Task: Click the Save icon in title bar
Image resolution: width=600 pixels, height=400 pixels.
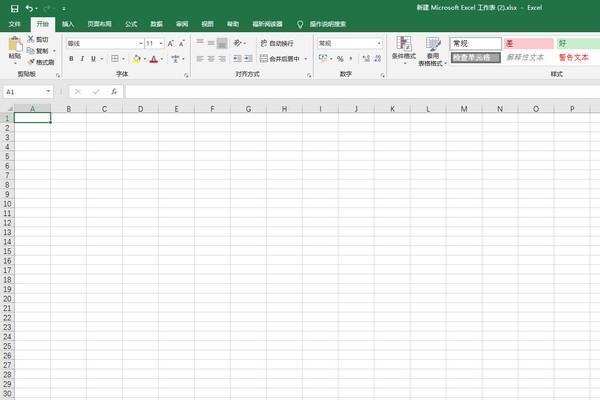Action: pyautogui.click(x=15, y=8)
